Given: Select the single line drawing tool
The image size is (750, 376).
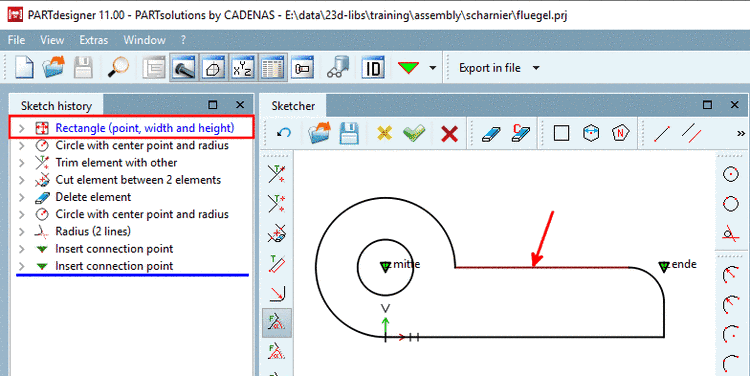Looking at the screenshot, I should coord(662,134).
